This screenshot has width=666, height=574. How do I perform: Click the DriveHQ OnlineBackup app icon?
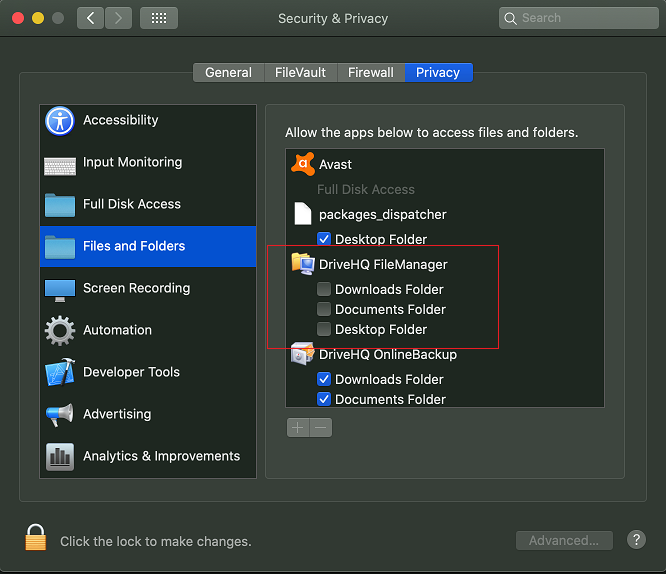303,353
